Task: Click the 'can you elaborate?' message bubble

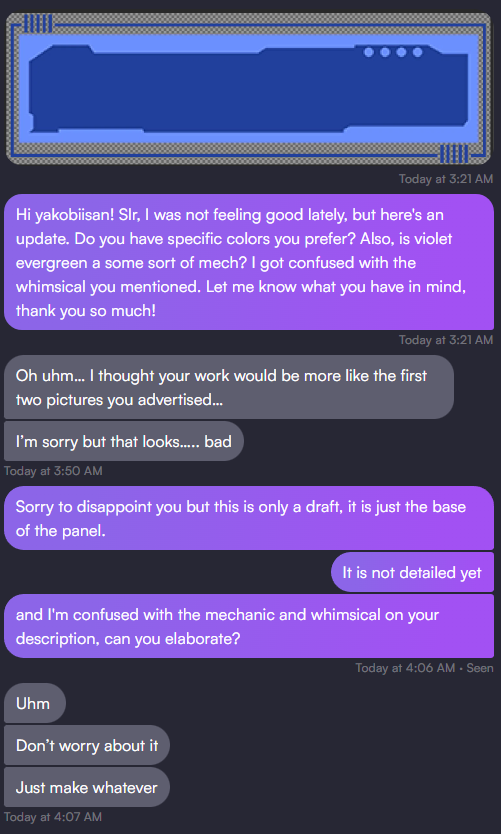Action: point(249,626)
